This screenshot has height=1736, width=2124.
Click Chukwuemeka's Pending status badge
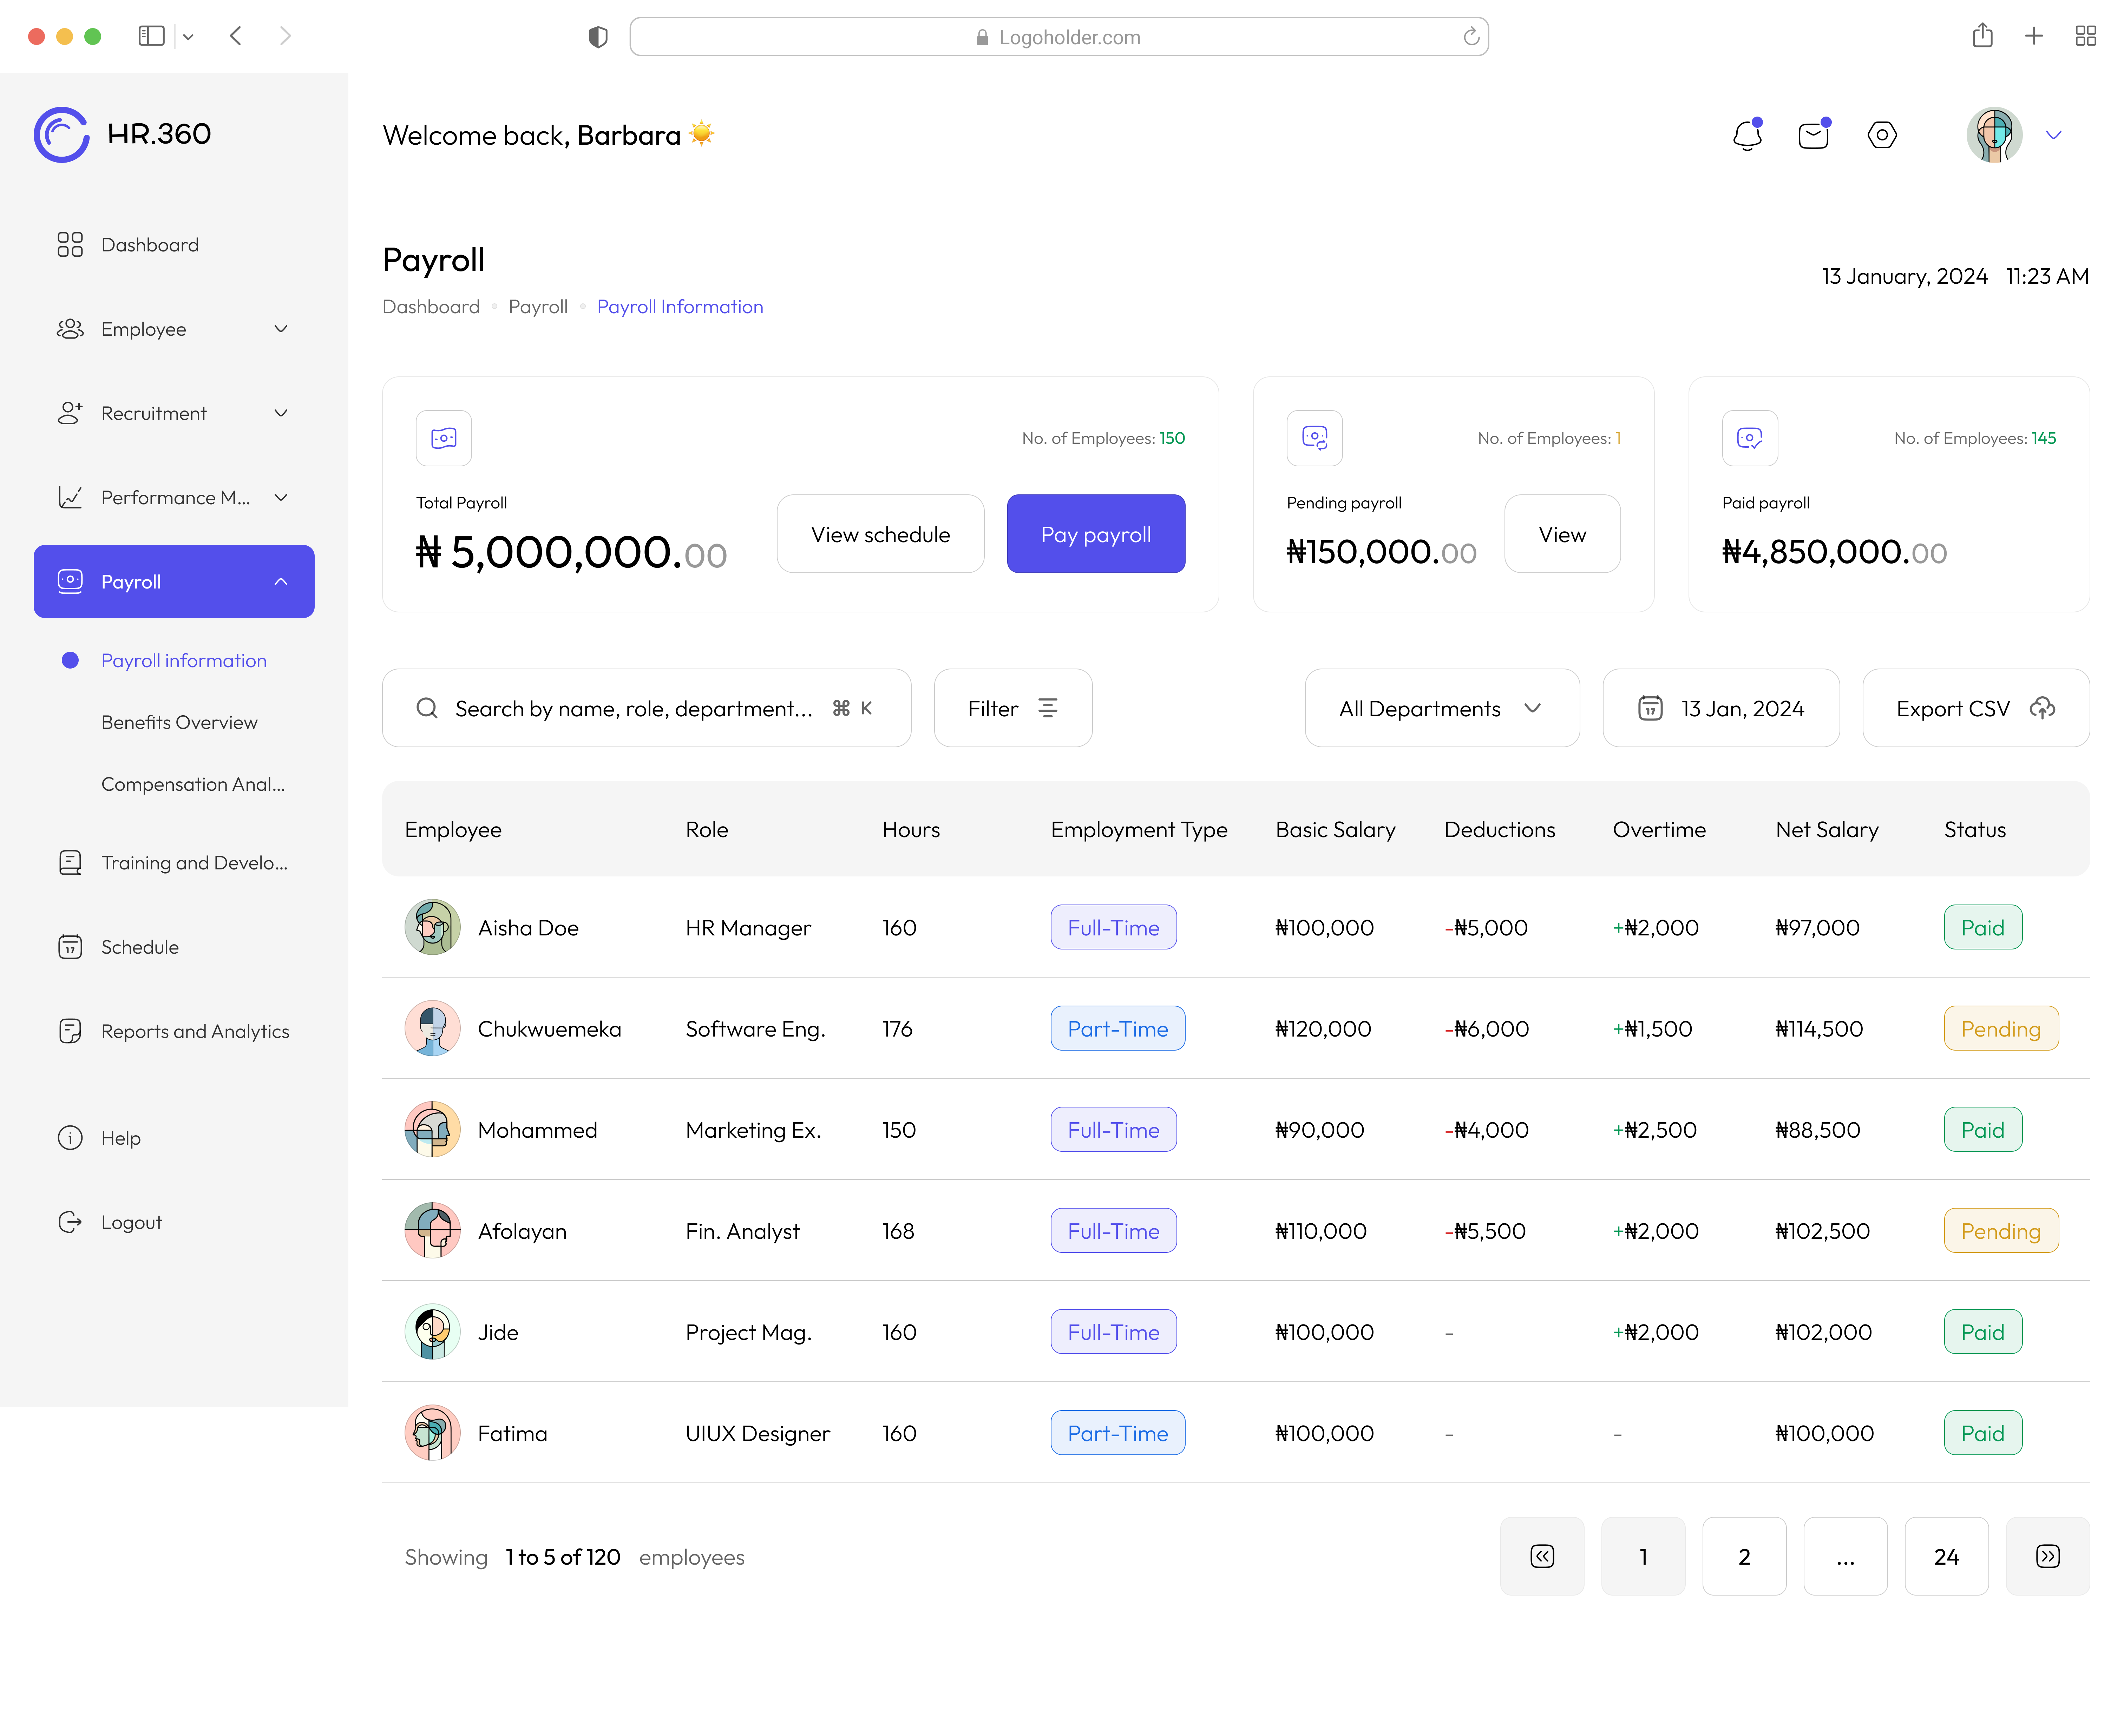[x=2001, y=1028]
